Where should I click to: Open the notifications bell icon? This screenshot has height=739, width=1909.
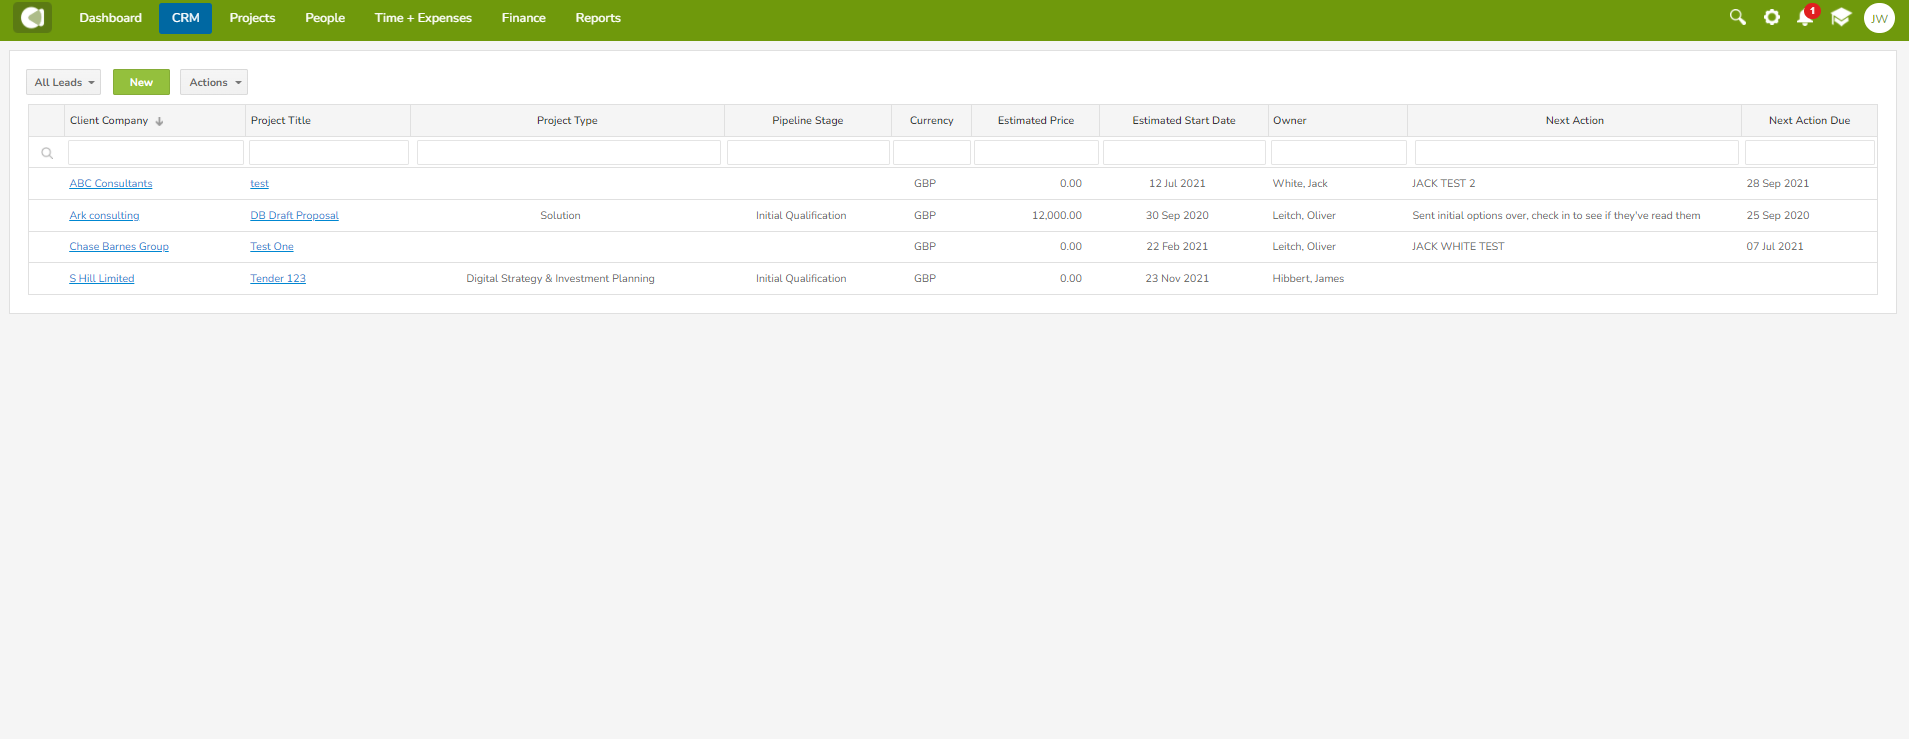click(x=1805, y=18)
